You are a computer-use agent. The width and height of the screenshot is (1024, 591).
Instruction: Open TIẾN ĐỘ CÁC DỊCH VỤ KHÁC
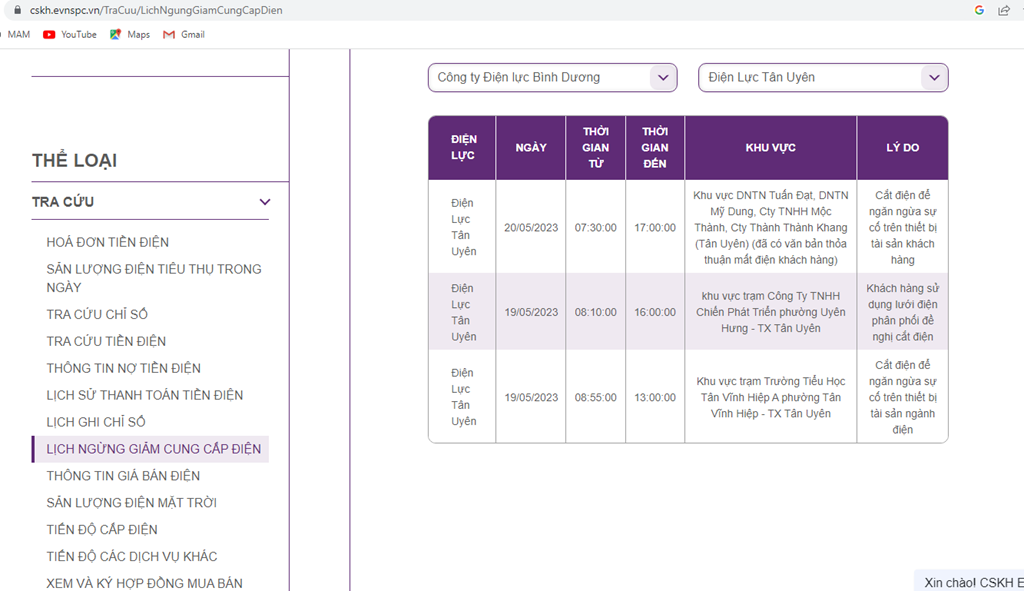[132, 556]
